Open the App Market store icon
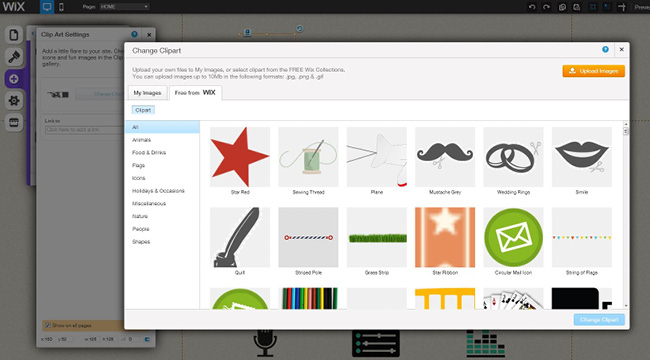The width and height of the screenshot is (650, 360). point(14,123)
